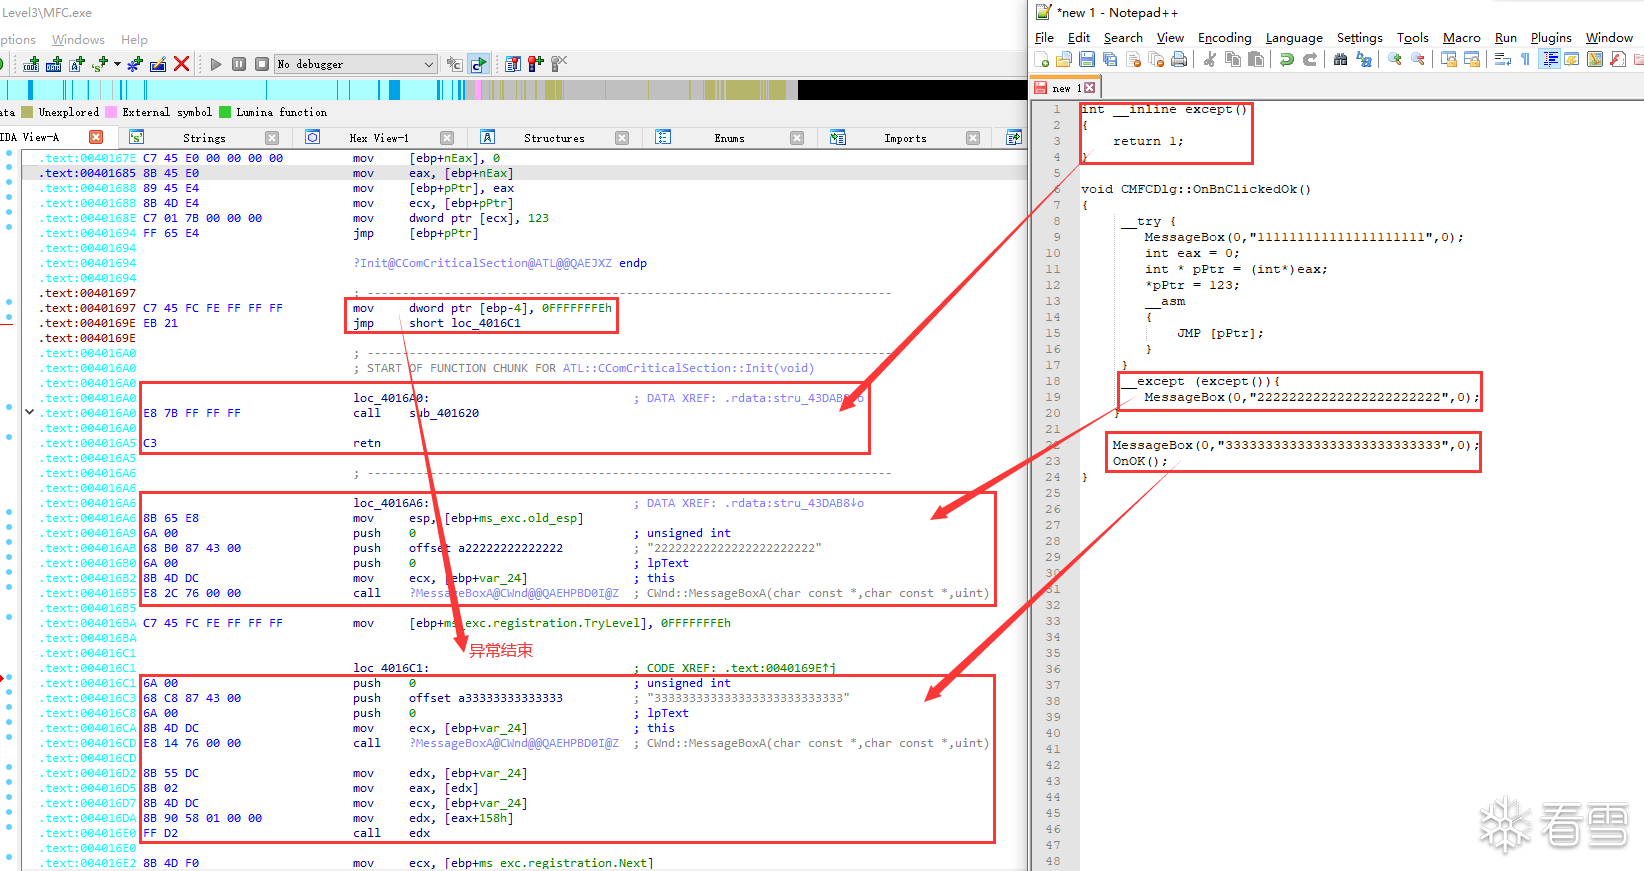The image size is (1644, 871).
Task: Click the Notepad++ Zoom In icon
Action: pyautogui.click(x=1395, y=59)
